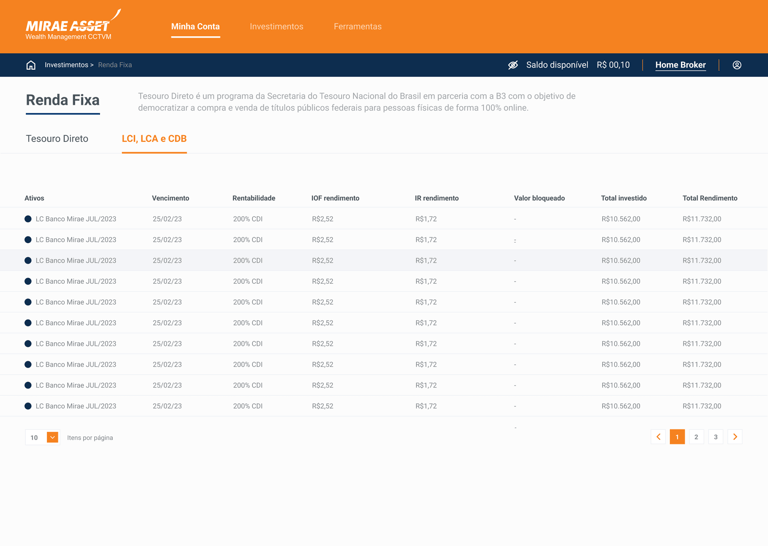Click Investimentos in the breadcrumb
768x546 pixels.
click(x=66, y=65)
